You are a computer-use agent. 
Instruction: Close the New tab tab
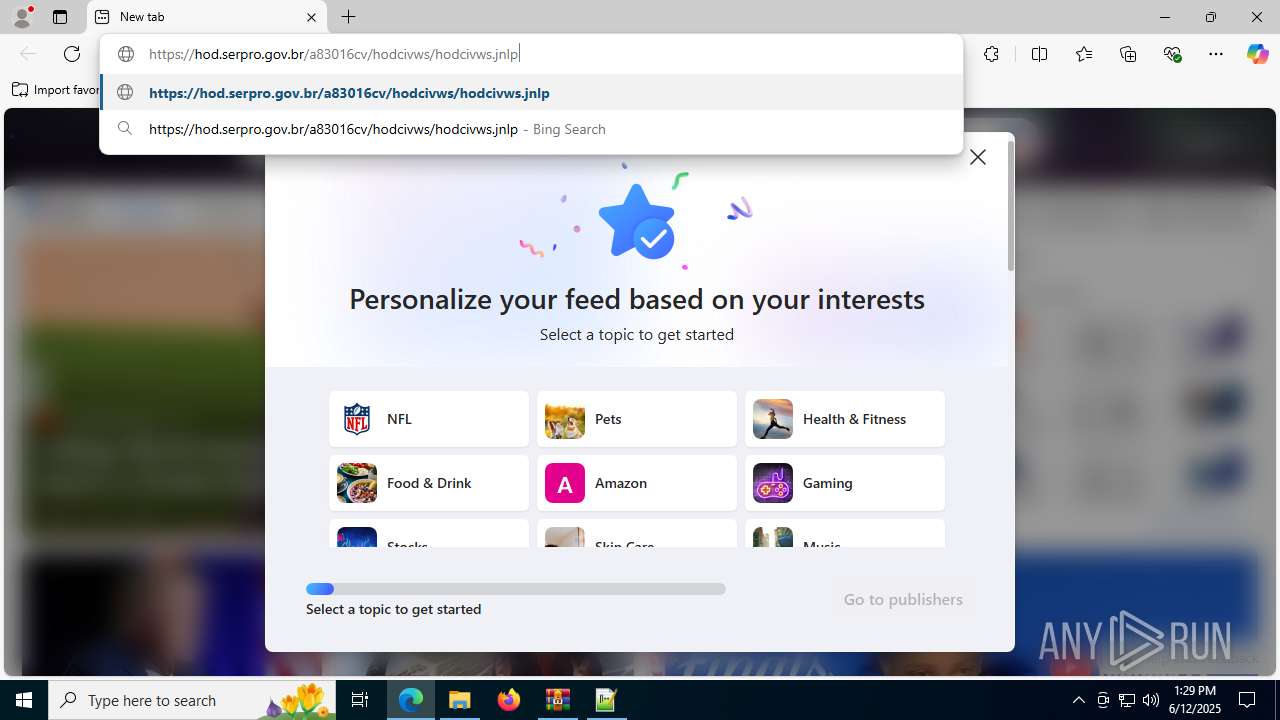point(311,17)
